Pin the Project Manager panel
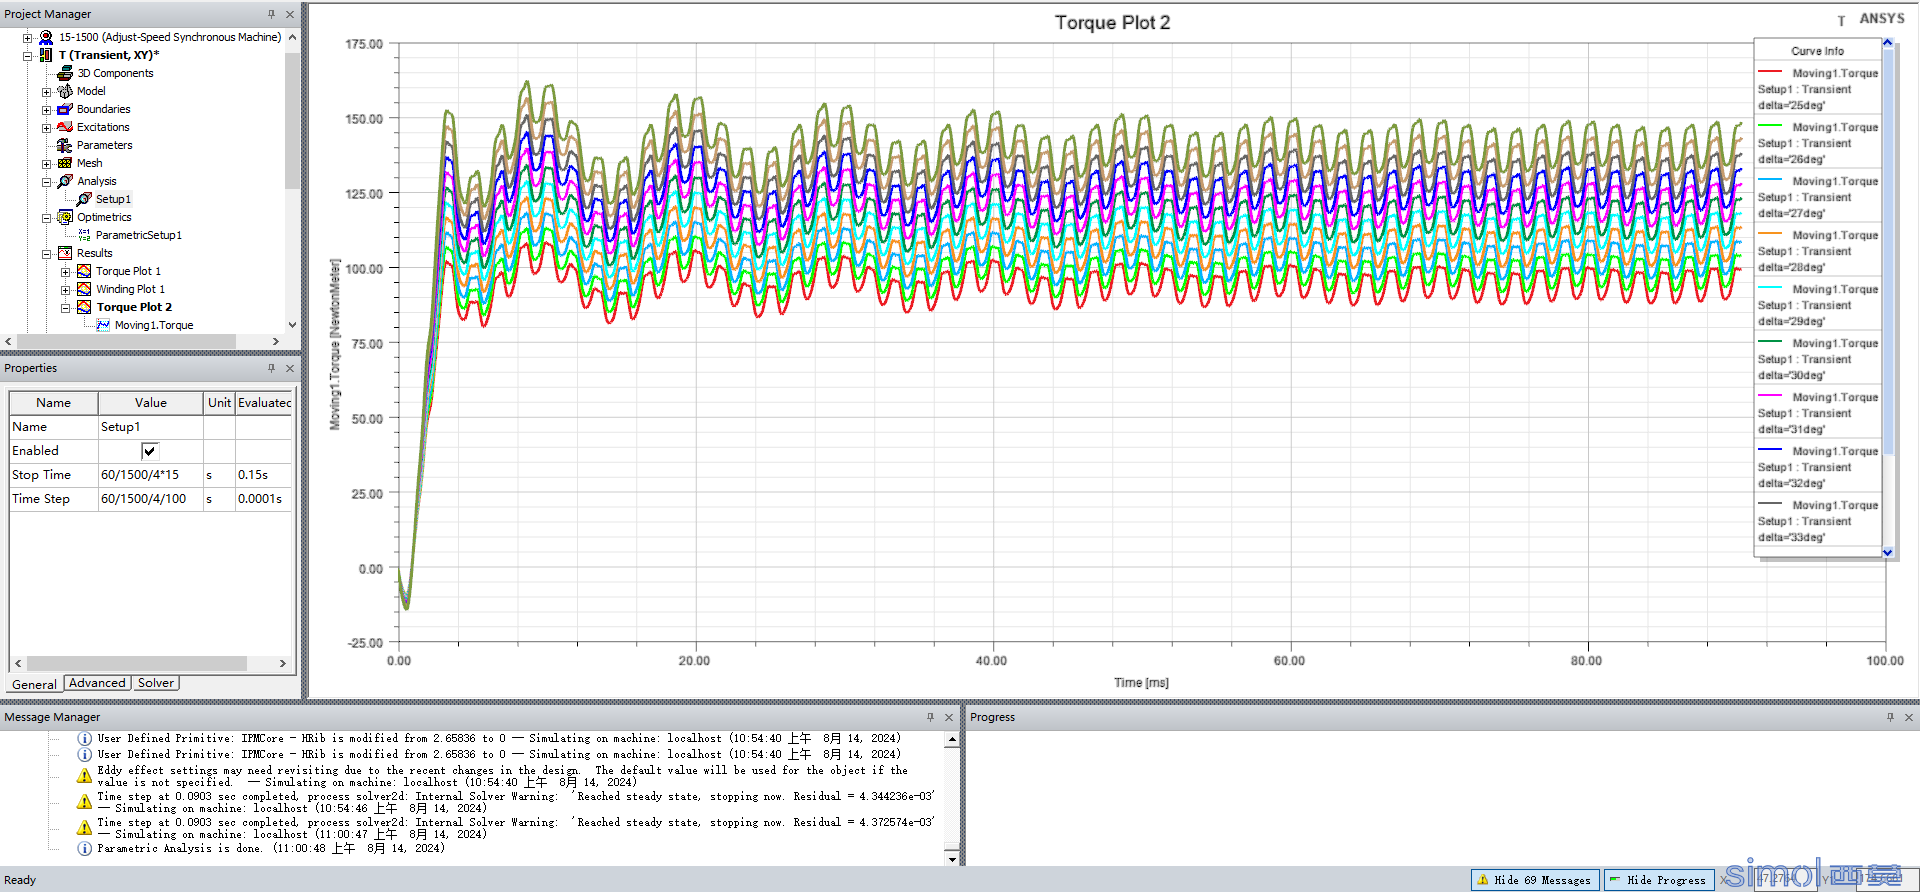The width and height of the screenshot is (1920, 892). coord(271,14)
